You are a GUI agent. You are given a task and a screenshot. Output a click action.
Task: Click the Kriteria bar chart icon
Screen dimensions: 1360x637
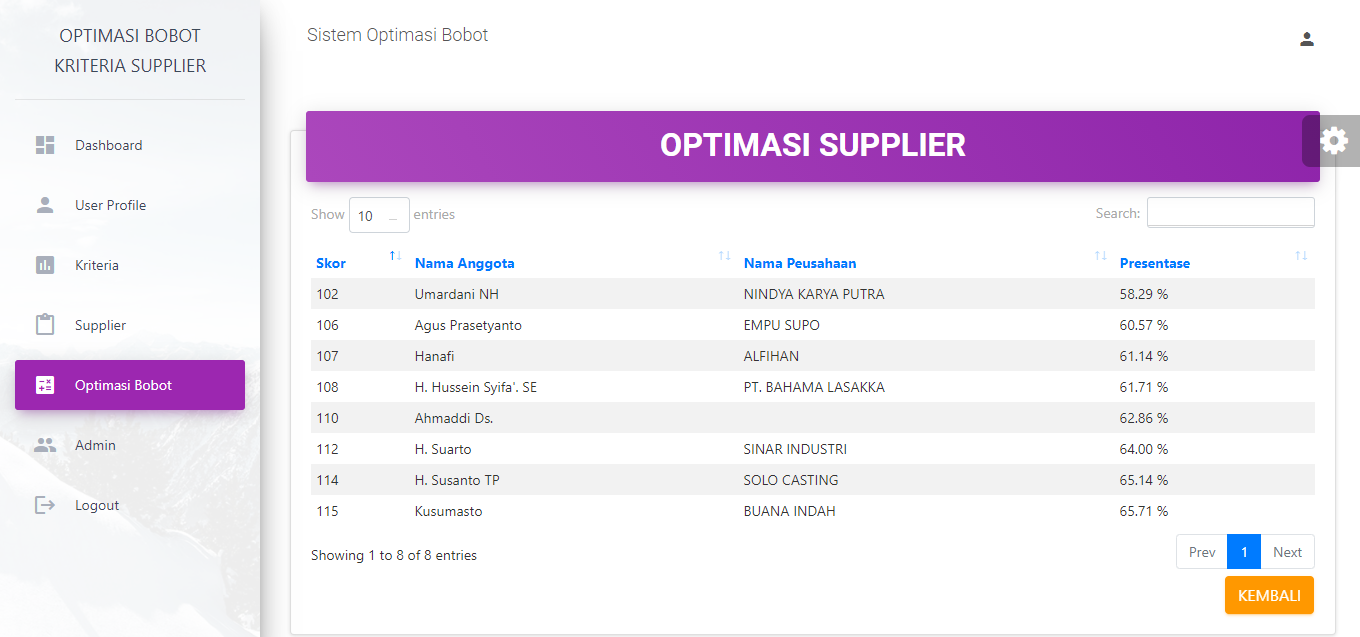[x=45, y=265]
